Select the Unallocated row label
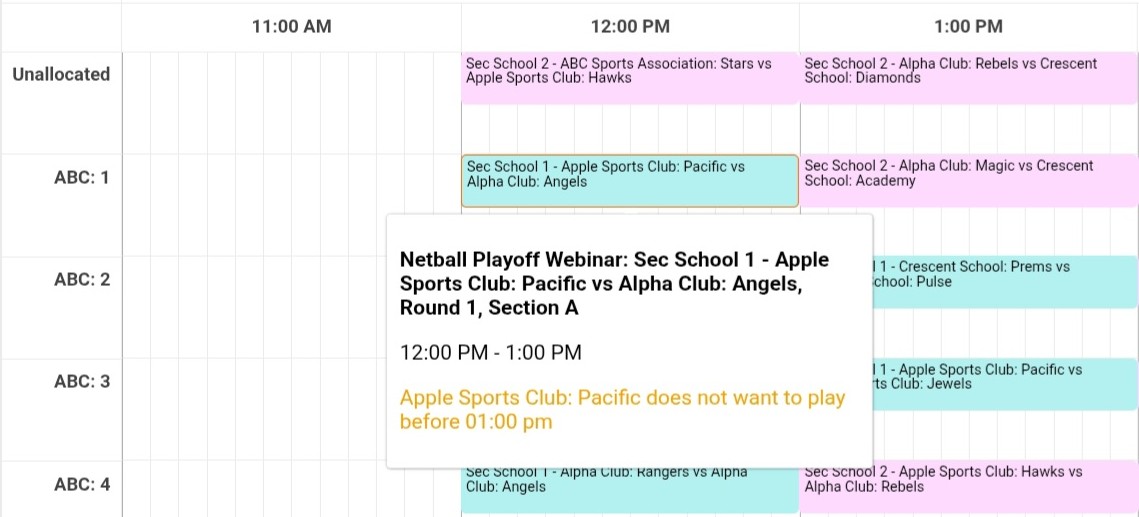Viewport: 1139px width, 517px height. 61,74
